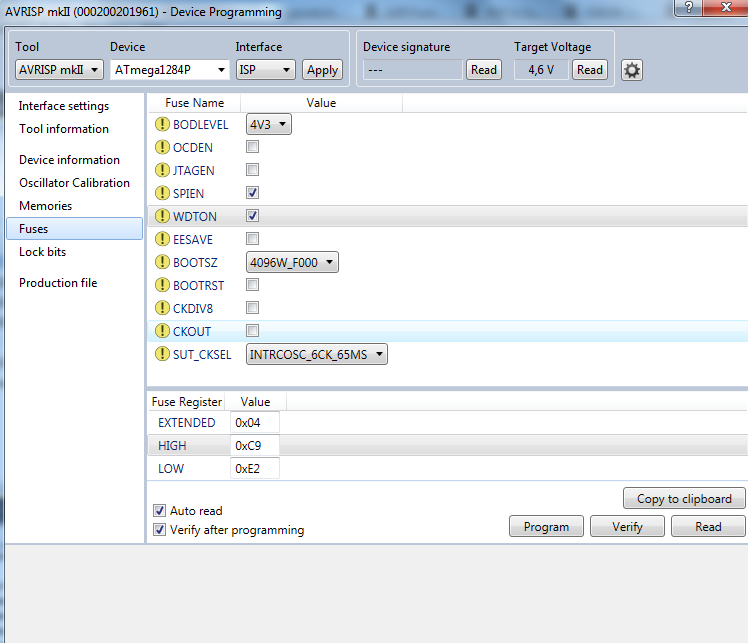Open Lock bits page
748x643 pixels.
[42, 252]
